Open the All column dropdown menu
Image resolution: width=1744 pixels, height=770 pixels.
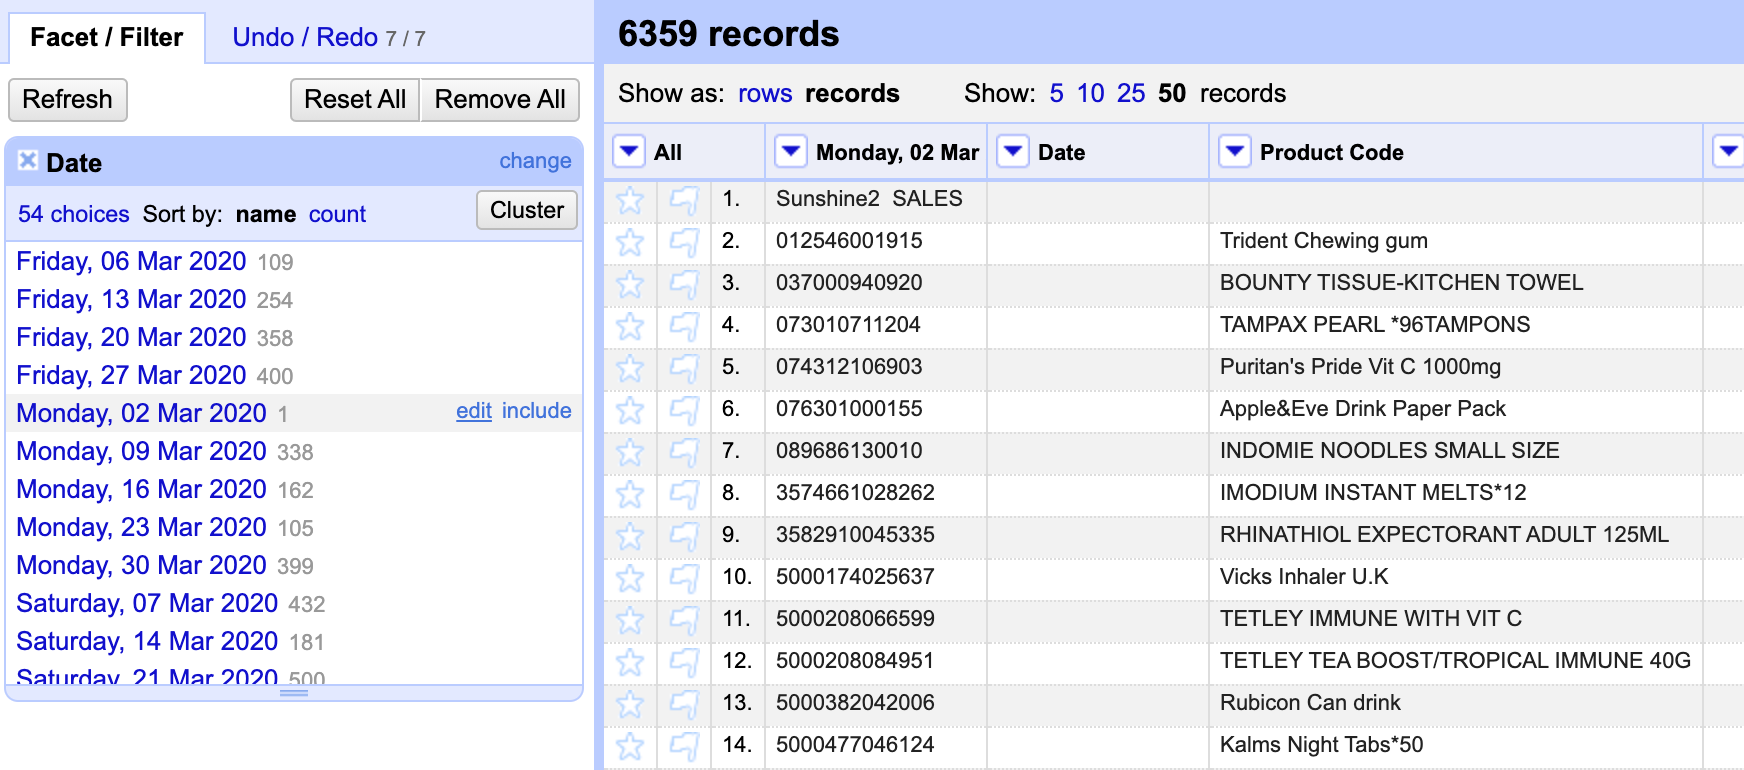tap(629, 152)
